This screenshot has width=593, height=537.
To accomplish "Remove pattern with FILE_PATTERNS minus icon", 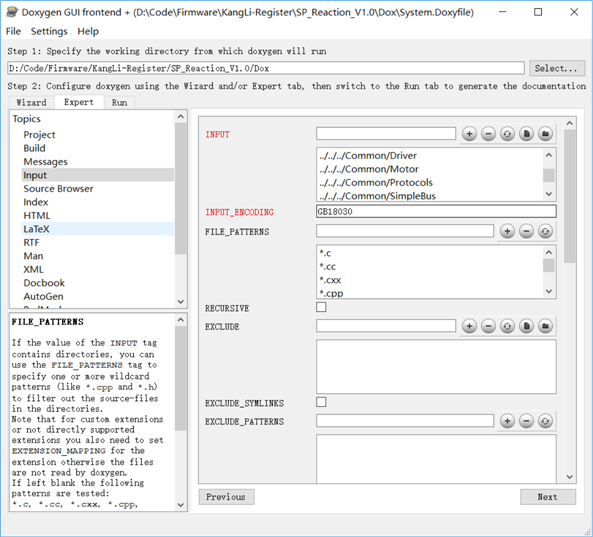I will pos(526,231).
